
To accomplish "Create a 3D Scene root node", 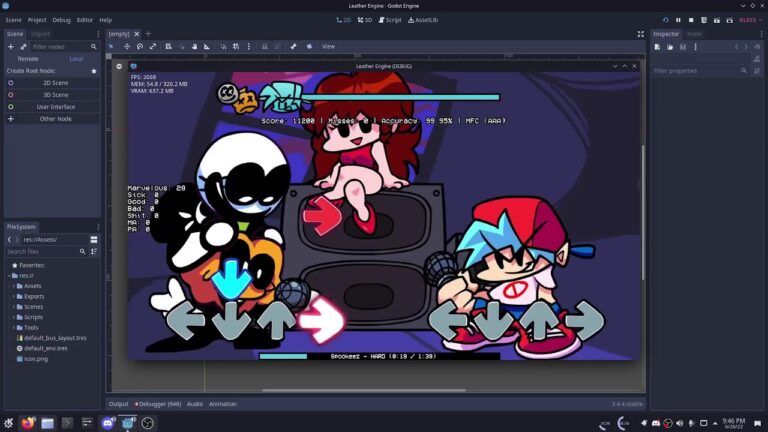I will pyautogui.click(x=52, y=95).
